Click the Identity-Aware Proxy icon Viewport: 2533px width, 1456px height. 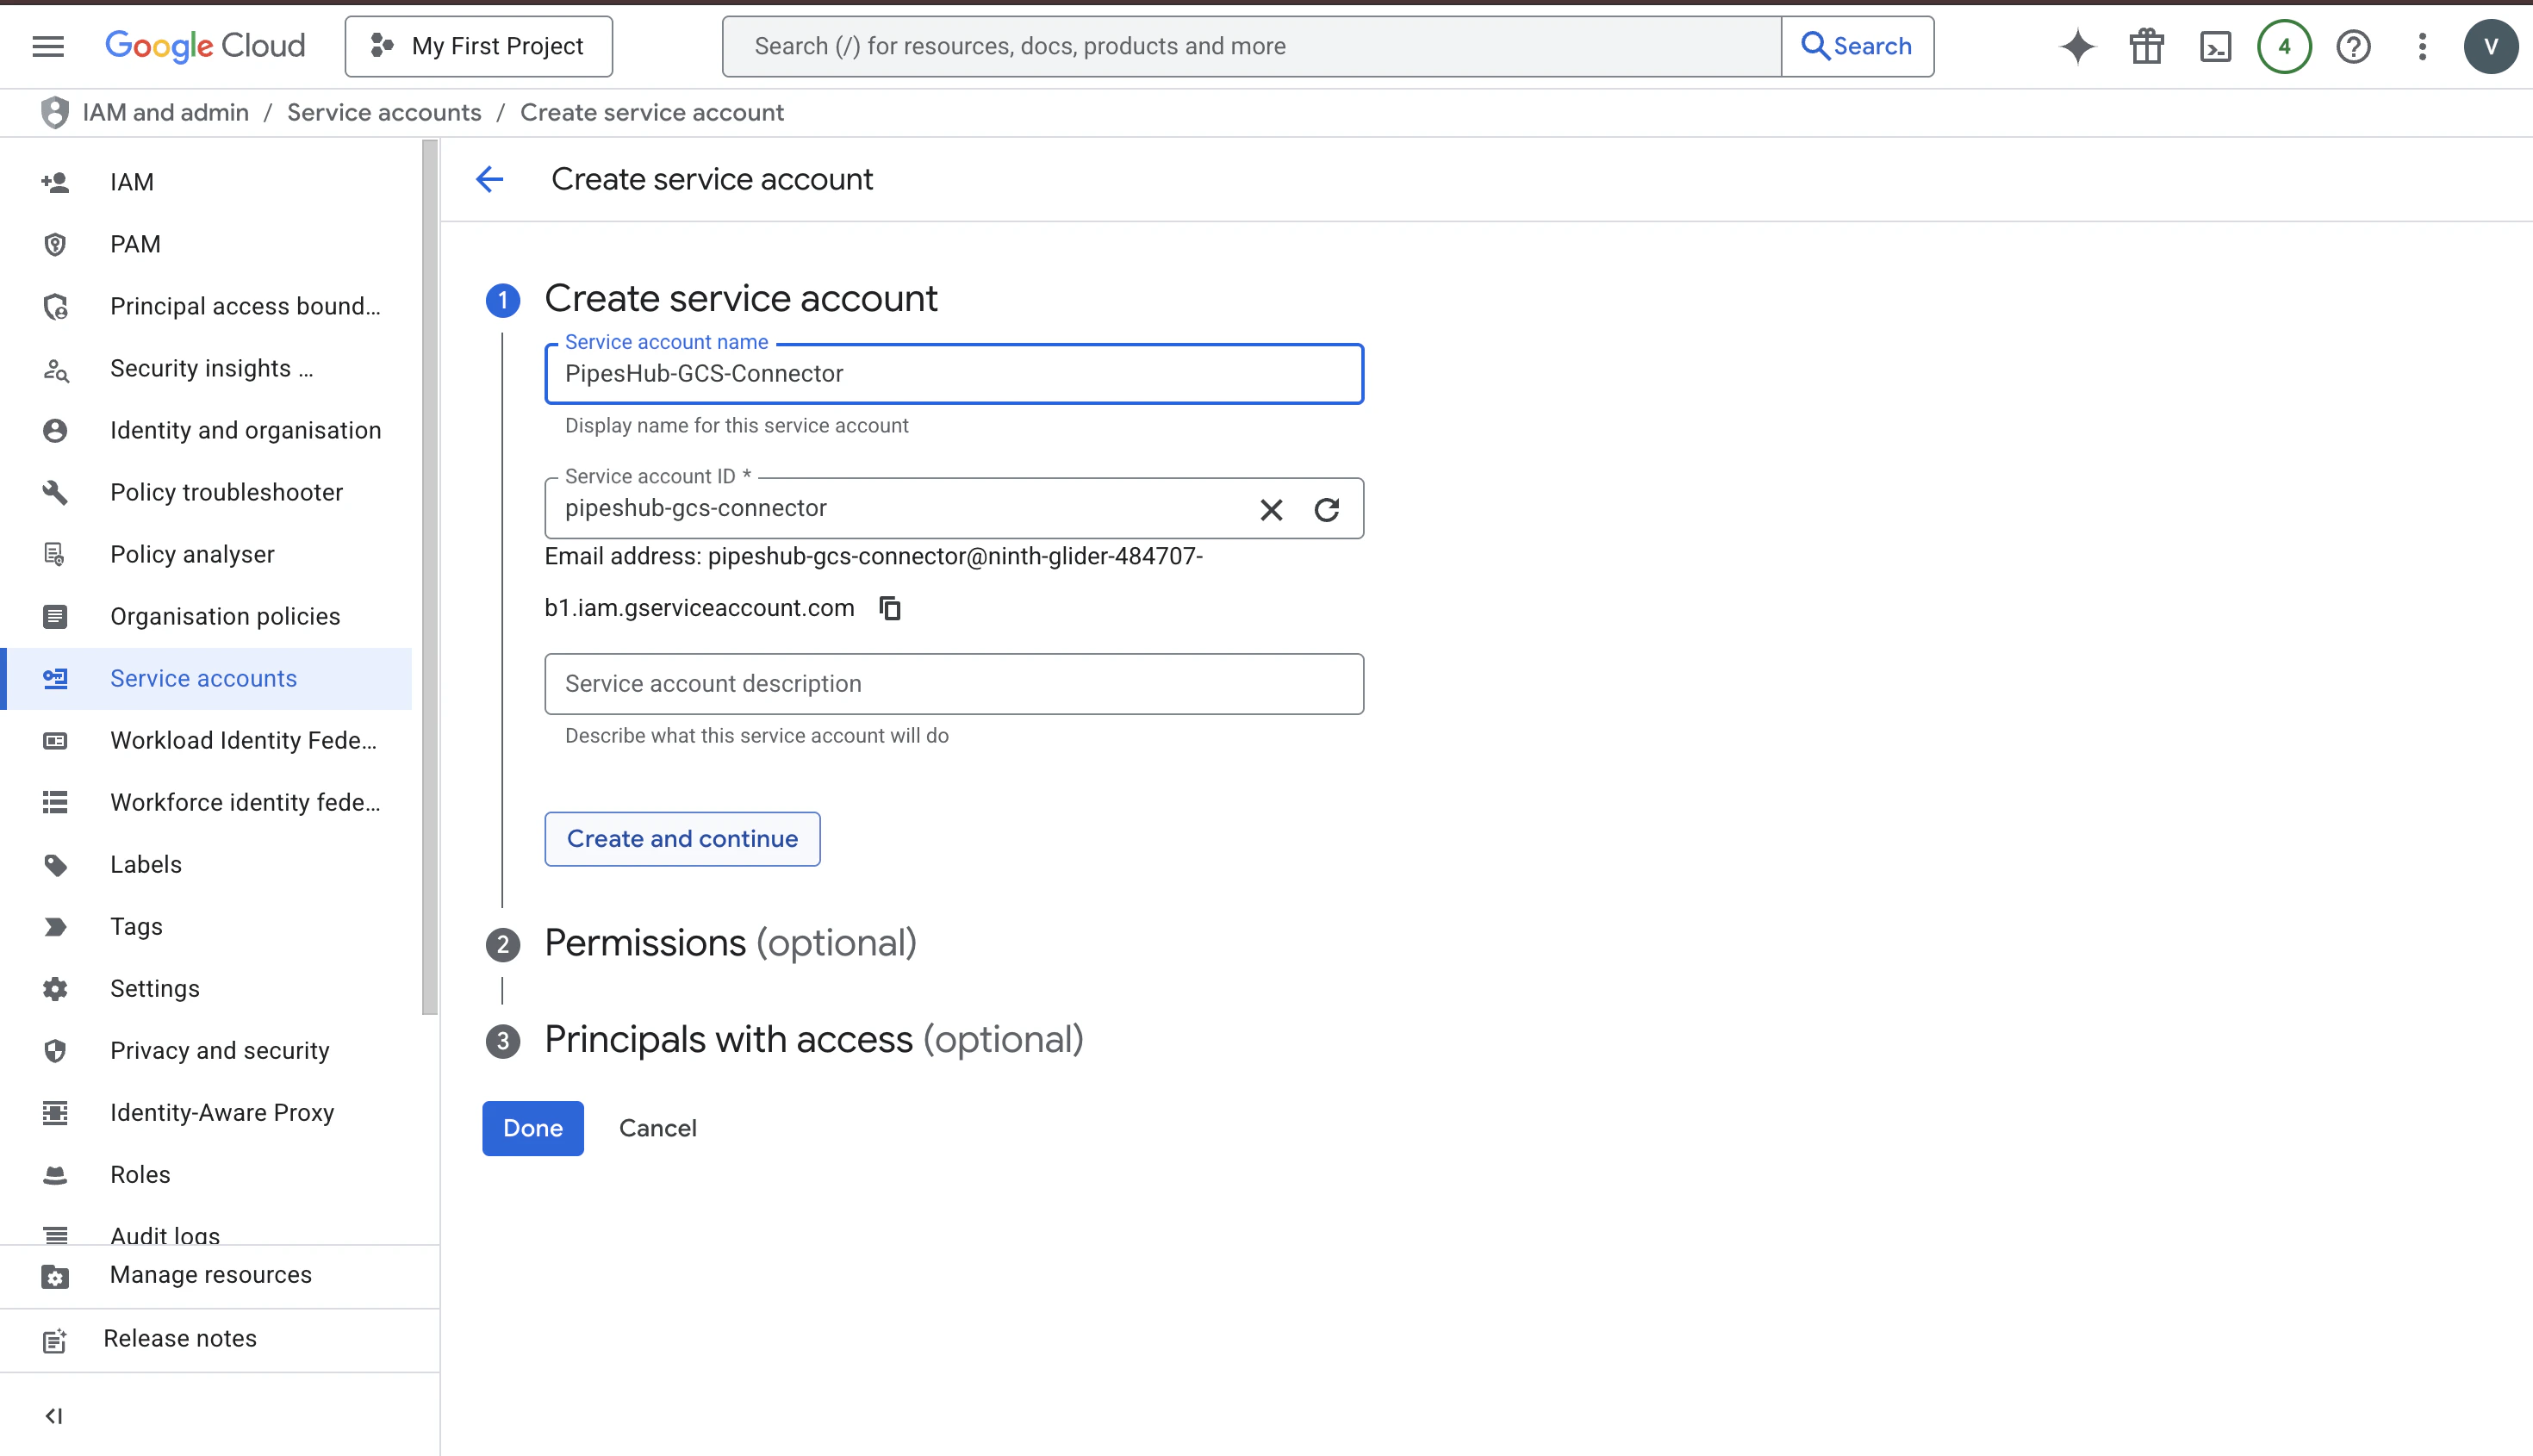click(x=55, y=1112)
